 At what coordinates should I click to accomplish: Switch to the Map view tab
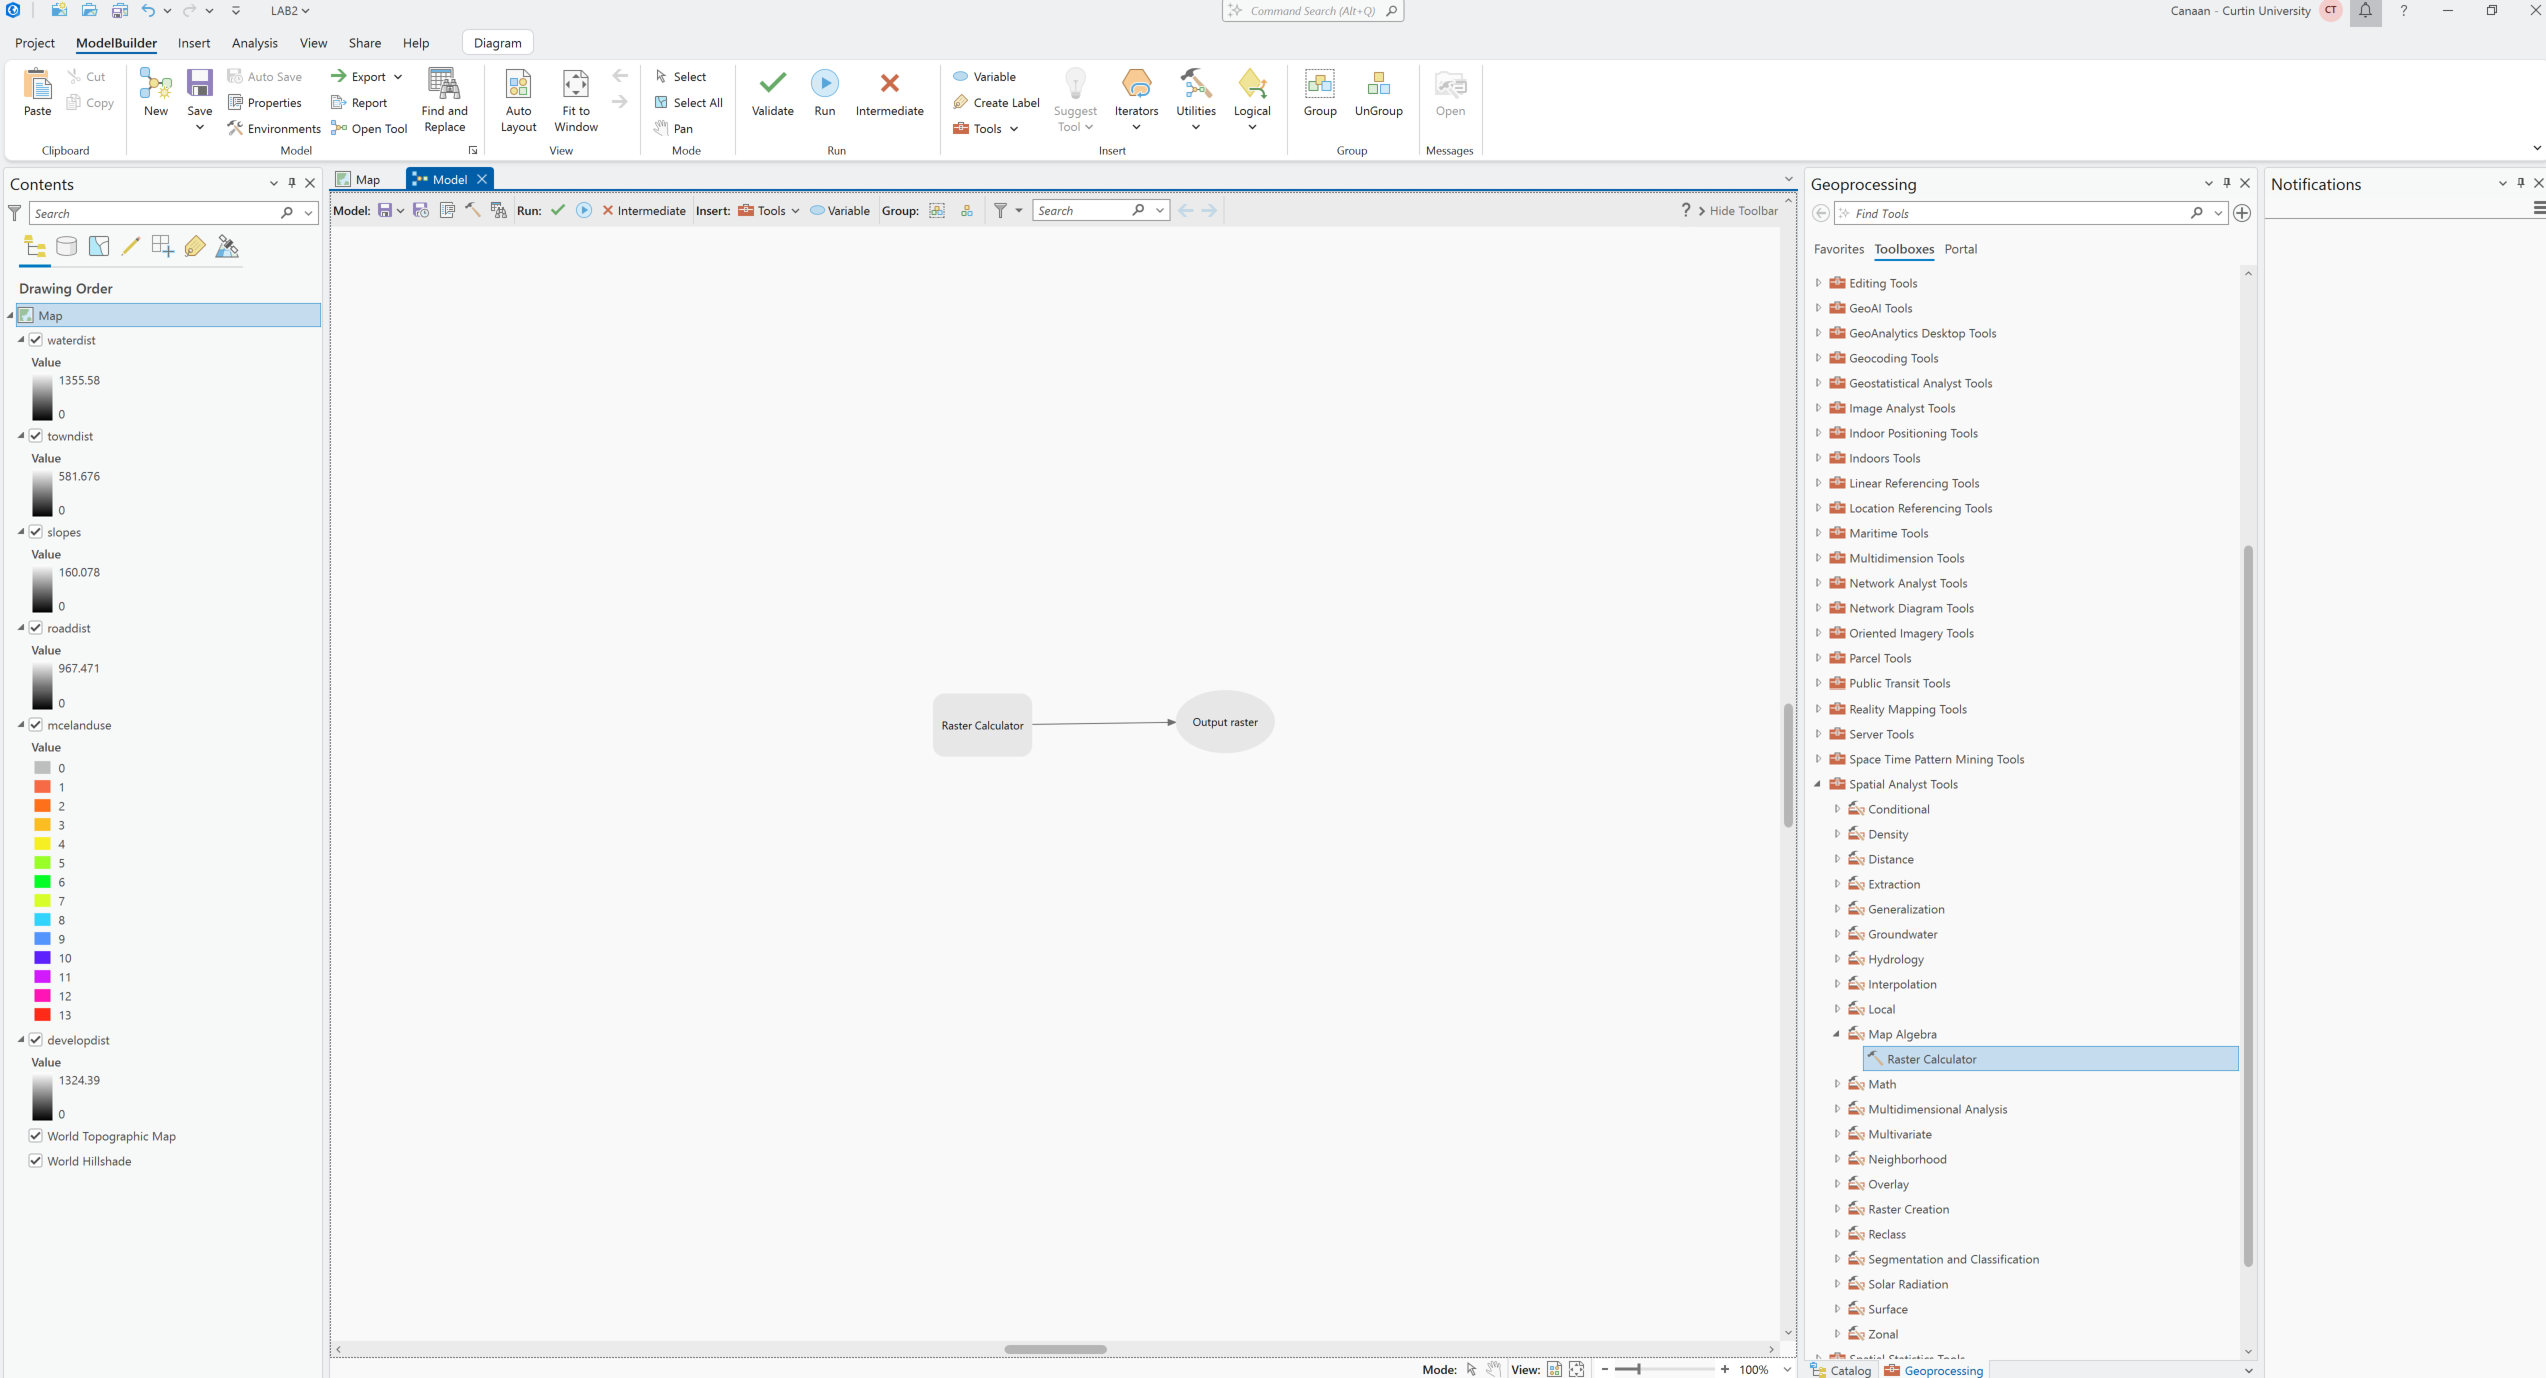click(x=359, y=179)
